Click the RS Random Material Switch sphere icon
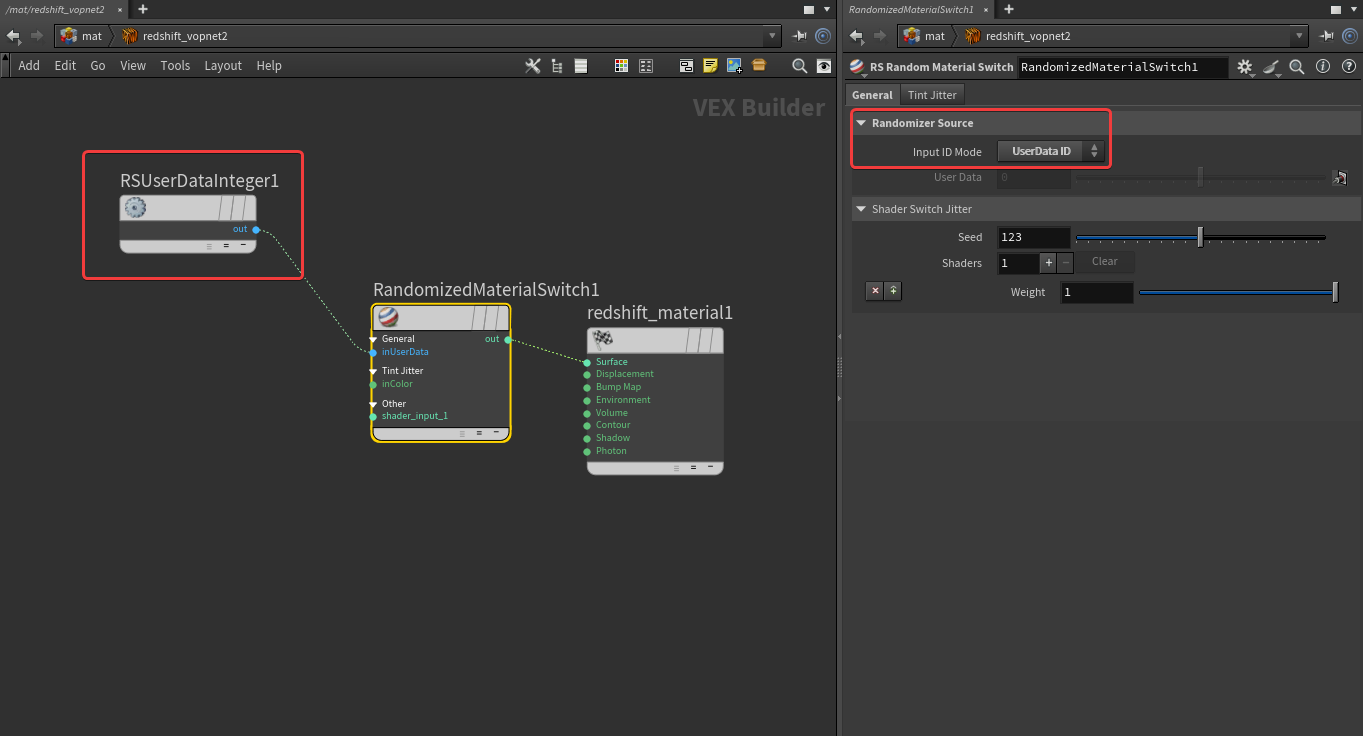Viewport: 1363px width, 736px height. coord(858,67)
